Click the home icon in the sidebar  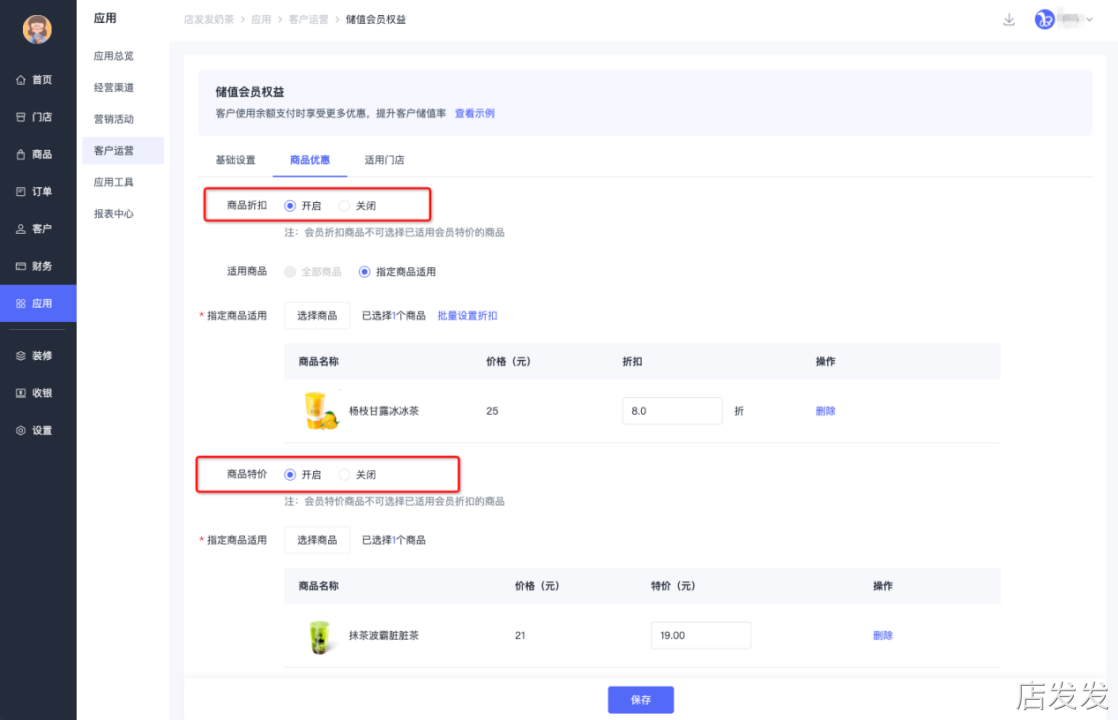(21, 80)
